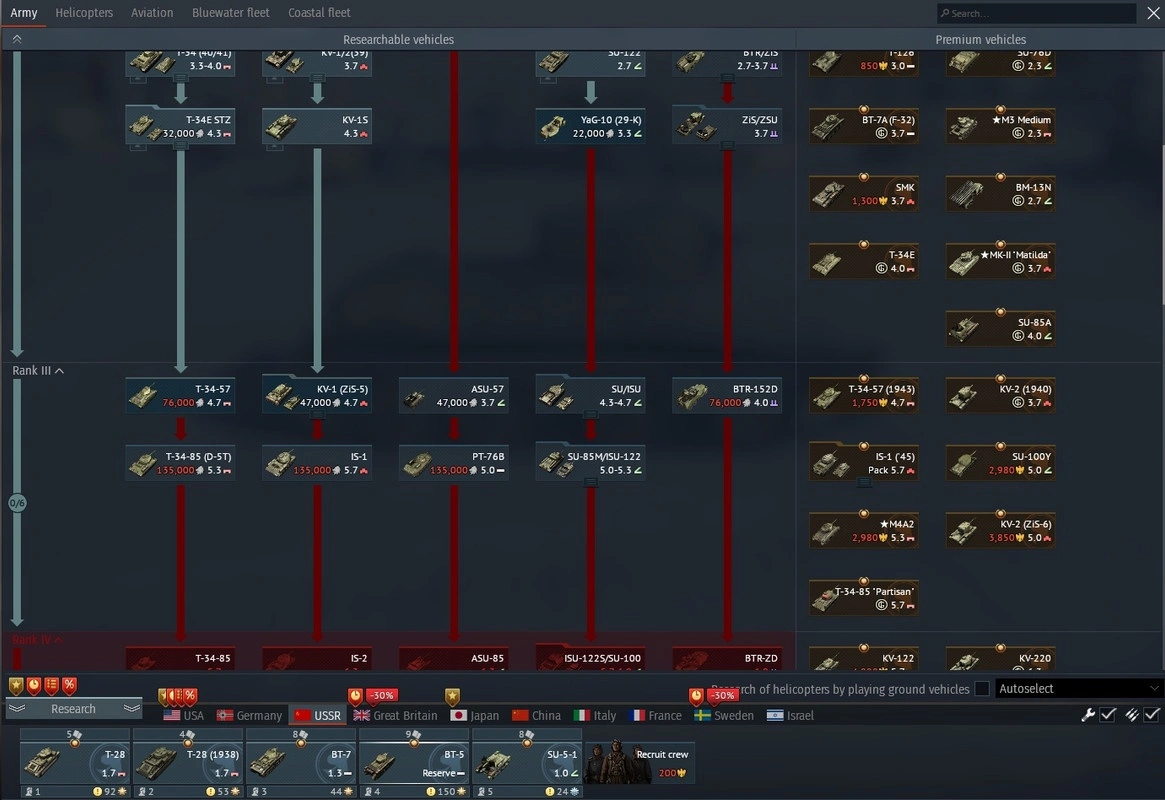The image size is (1165, 800).
Task: Select the BM-13N premium rocket truck
Action: point(1001,194)
